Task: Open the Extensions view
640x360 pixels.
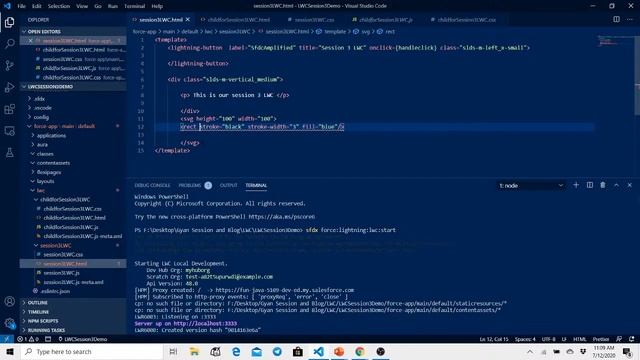Action: [9, 109]
